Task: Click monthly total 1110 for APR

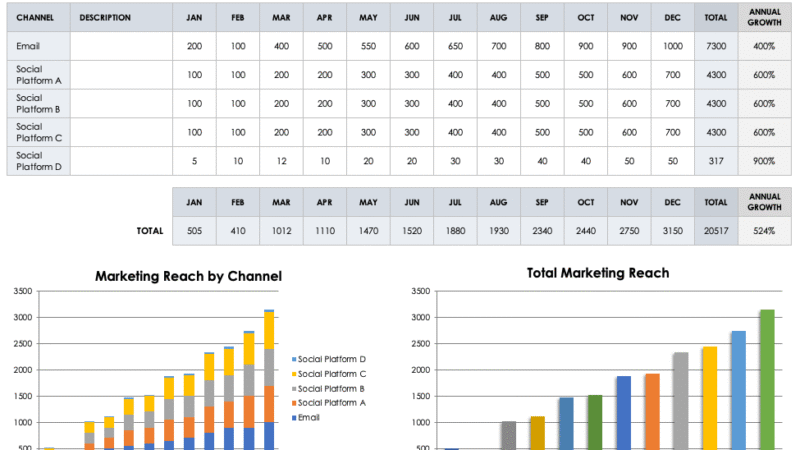Action: 324,231
